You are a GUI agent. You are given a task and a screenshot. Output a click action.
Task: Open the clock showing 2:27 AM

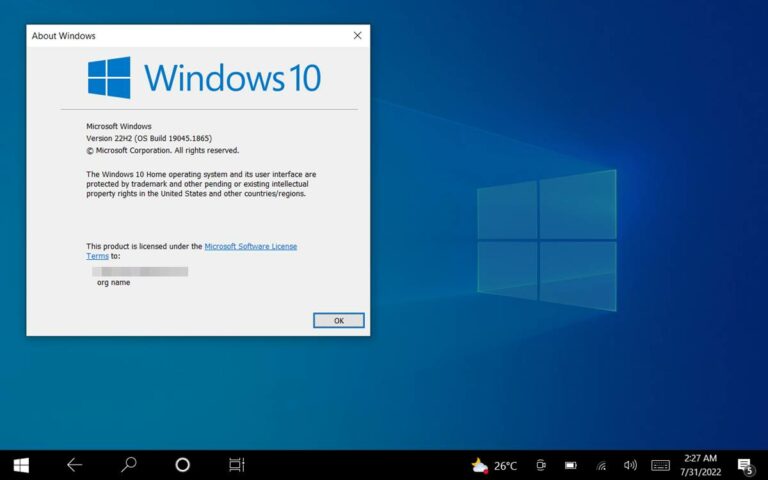[700, 465]
